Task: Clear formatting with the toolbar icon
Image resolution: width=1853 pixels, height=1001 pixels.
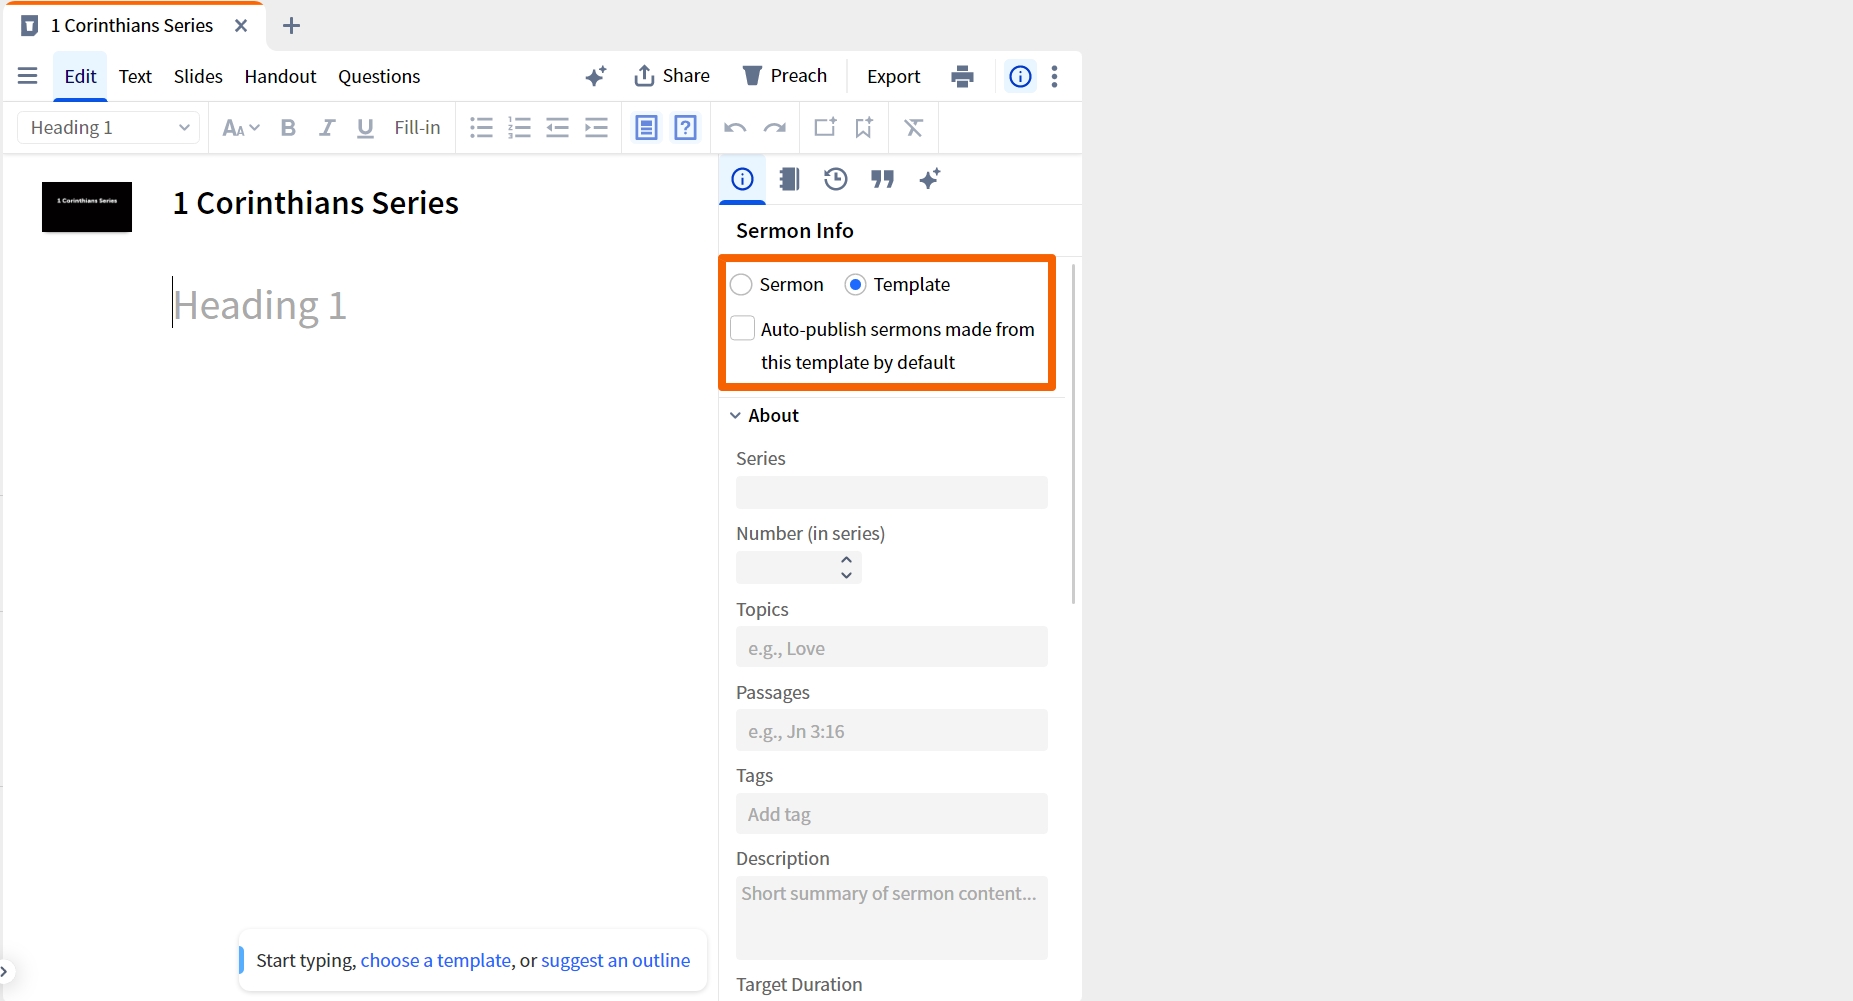Action: 914,127
